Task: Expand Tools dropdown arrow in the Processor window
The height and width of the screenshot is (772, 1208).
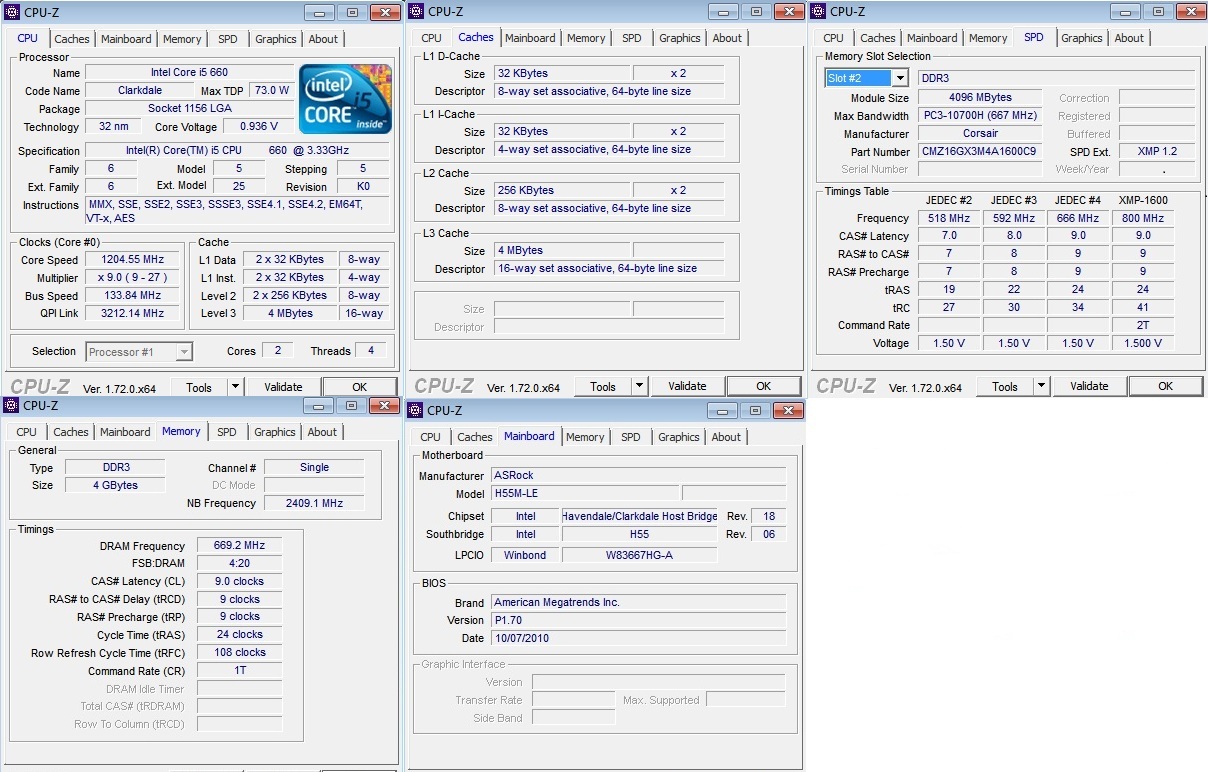Action: [x=235, y=387]
